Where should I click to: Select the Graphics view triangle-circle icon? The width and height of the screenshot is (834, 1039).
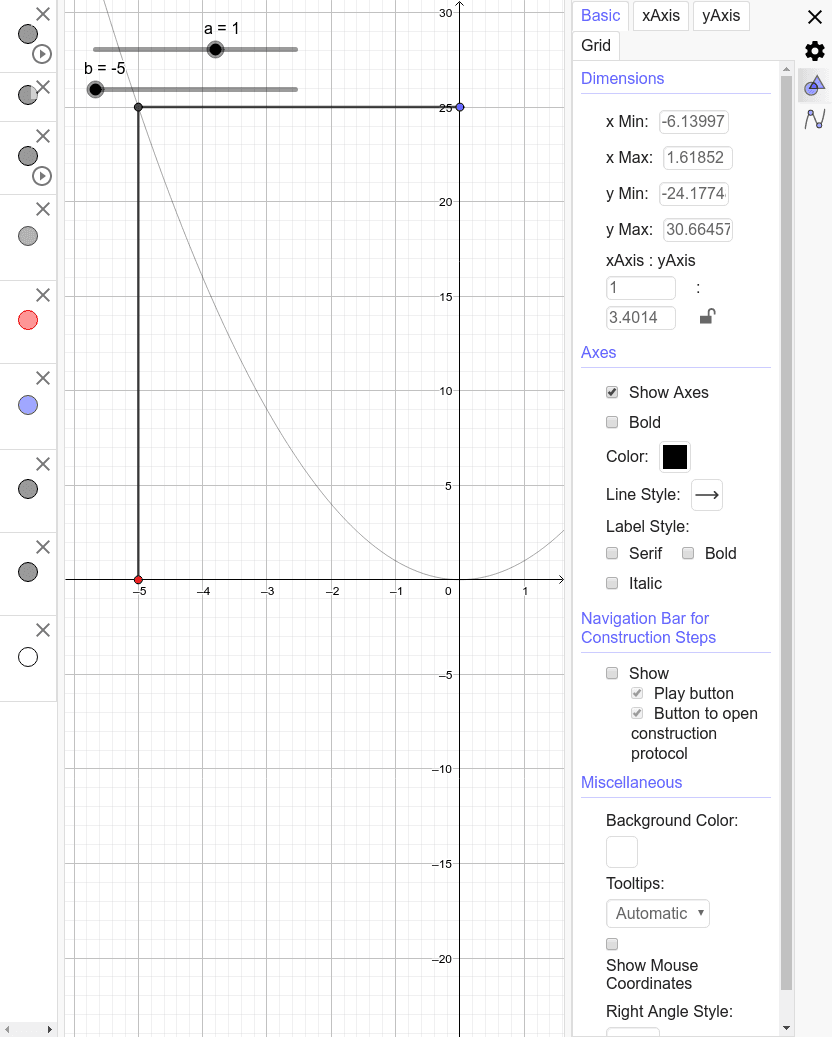(x=814, y=85)
